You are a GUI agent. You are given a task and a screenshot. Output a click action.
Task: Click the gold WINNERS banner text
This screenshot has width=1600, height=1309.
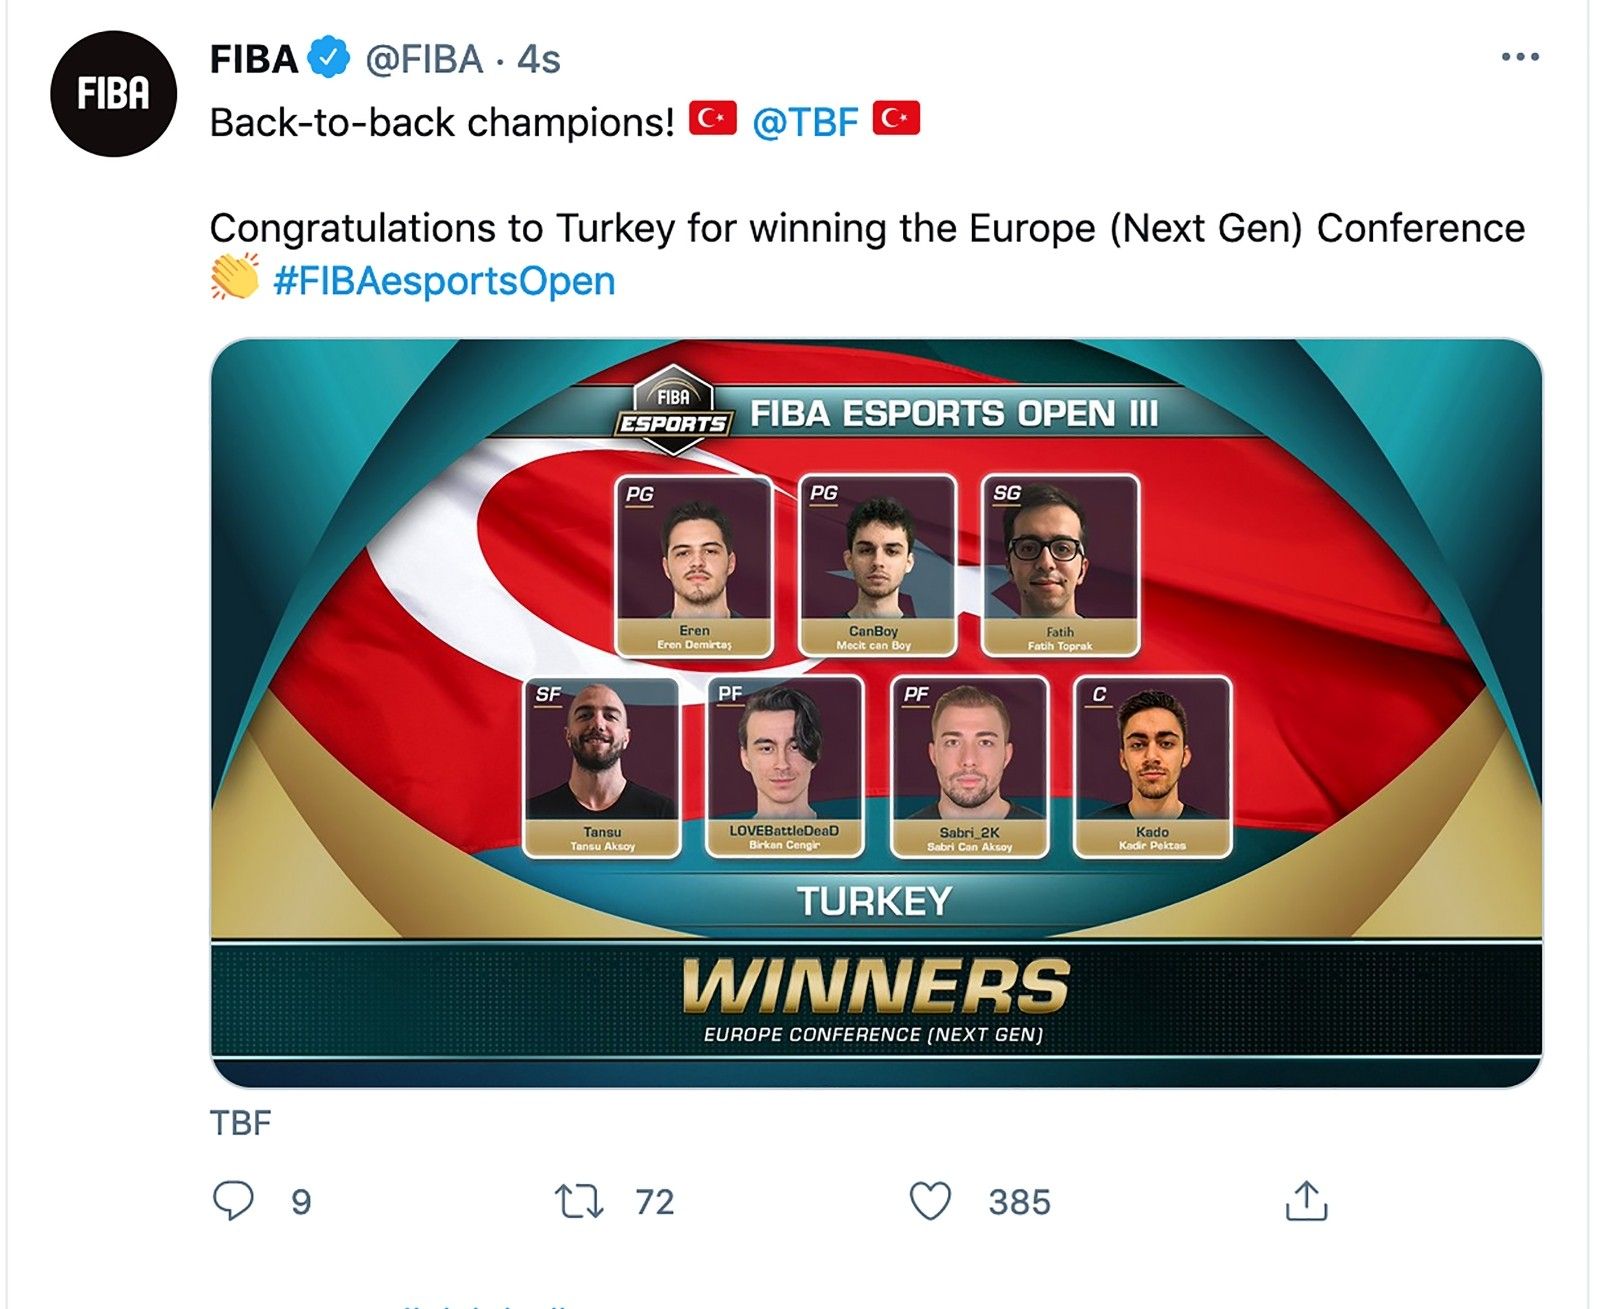point(875,986)
